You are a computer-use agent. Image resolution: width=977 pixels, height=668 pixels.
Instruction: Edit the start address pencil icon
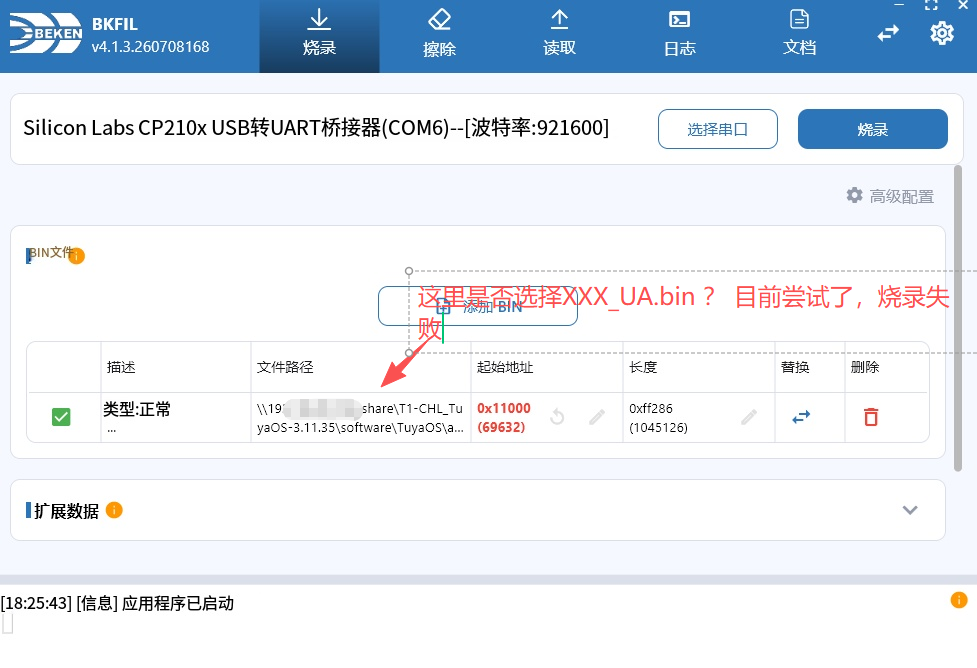click(x=597, y=417)
